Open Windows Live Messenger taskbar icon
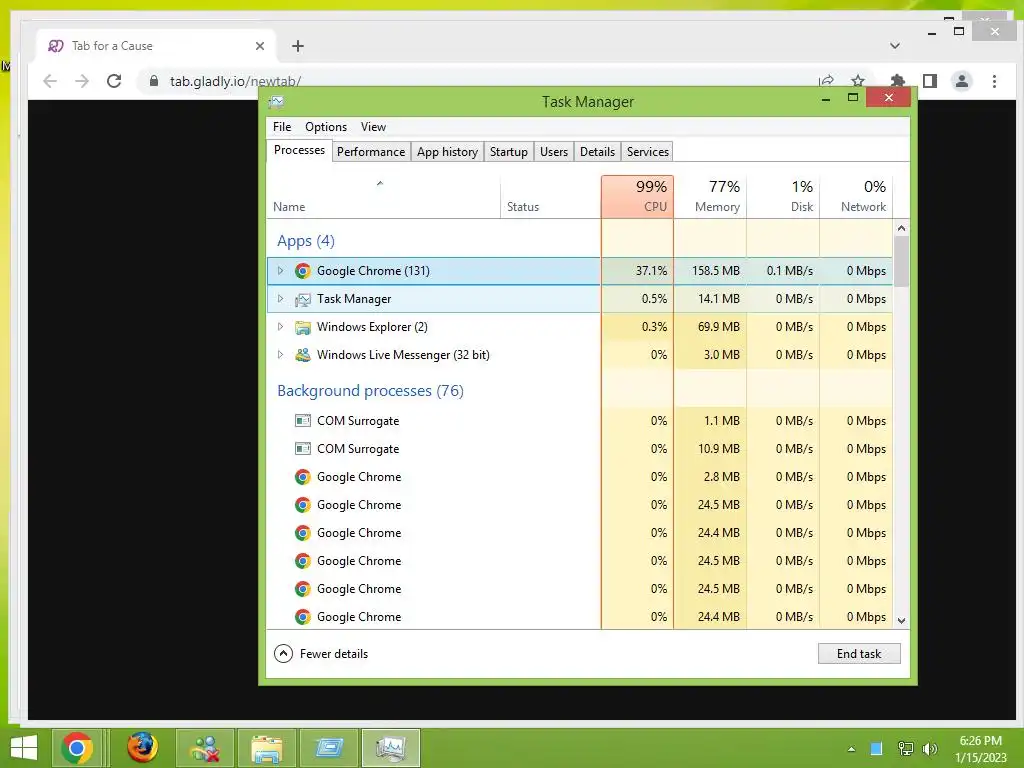The width and height of the screenshot is (1024, 768). (204, 748)
